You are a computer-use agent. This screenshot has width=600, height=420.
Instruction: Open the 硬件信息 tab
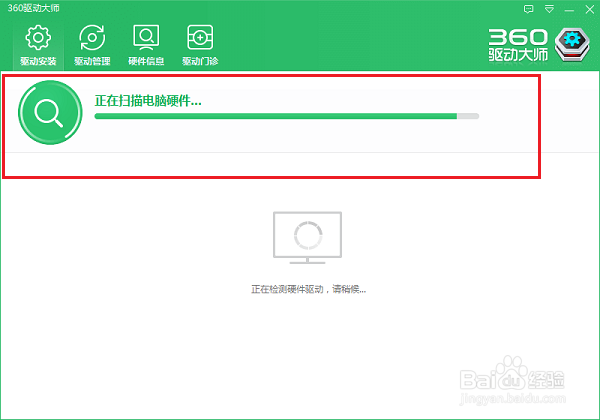pos(146,46)
